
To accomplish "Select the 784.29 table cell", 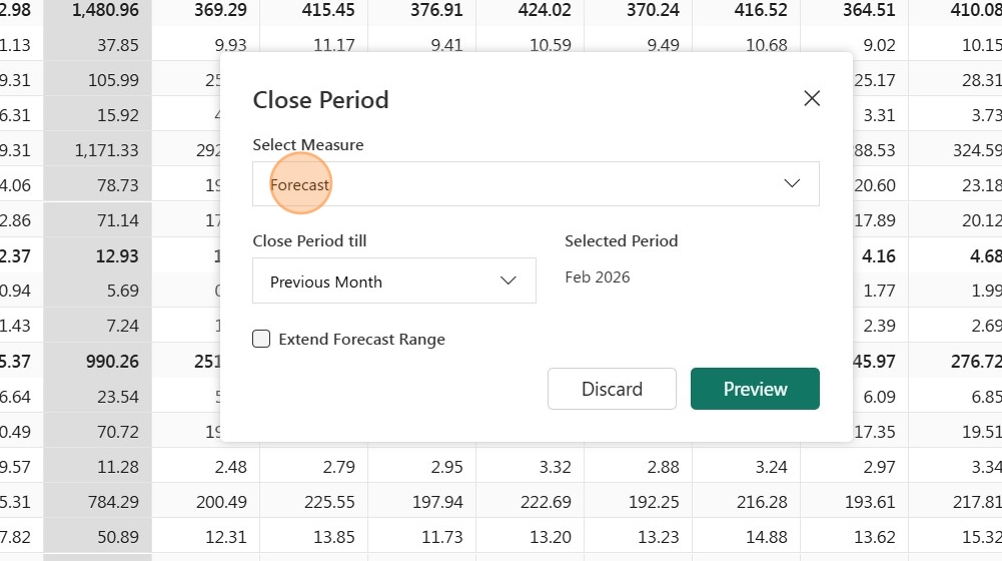I will click(98, 502).
